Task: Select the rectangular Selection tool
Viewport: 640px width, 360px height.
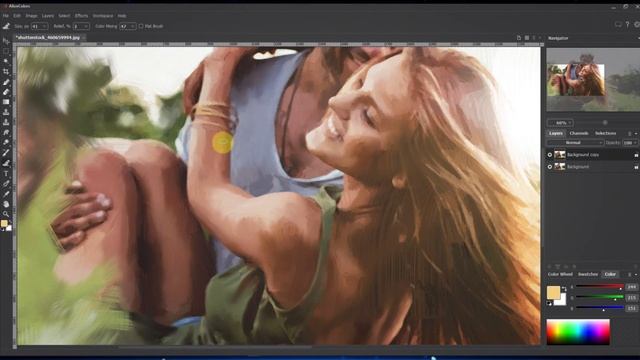Action: pos(6,51)
